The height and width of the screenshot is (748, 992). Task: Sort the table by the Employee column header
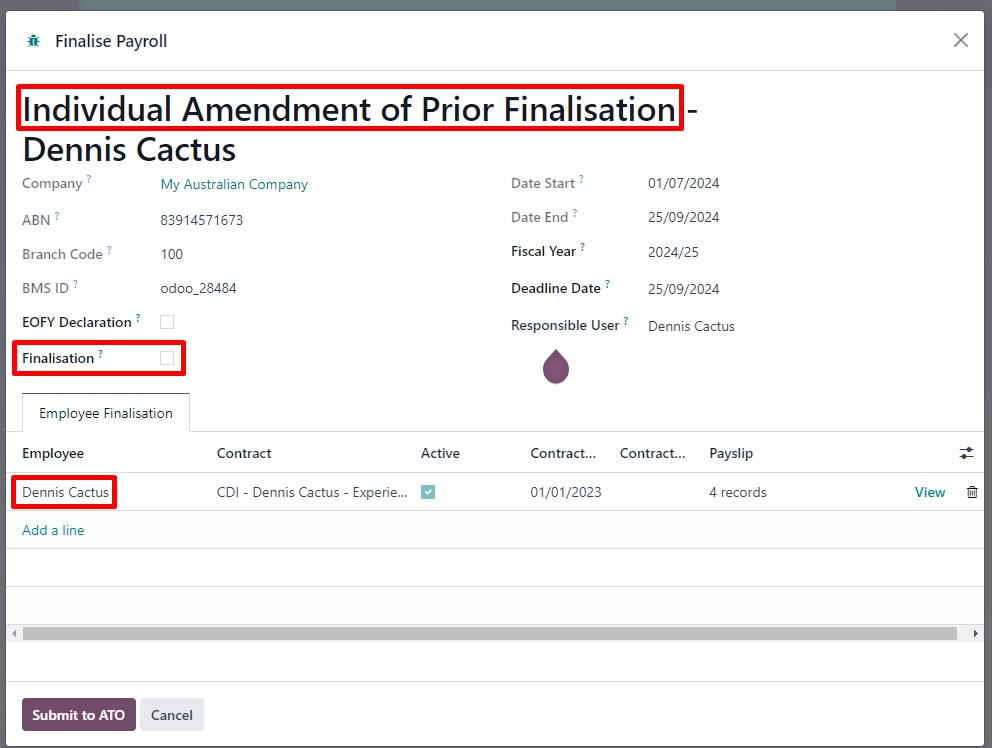click(x=53, y=453)
